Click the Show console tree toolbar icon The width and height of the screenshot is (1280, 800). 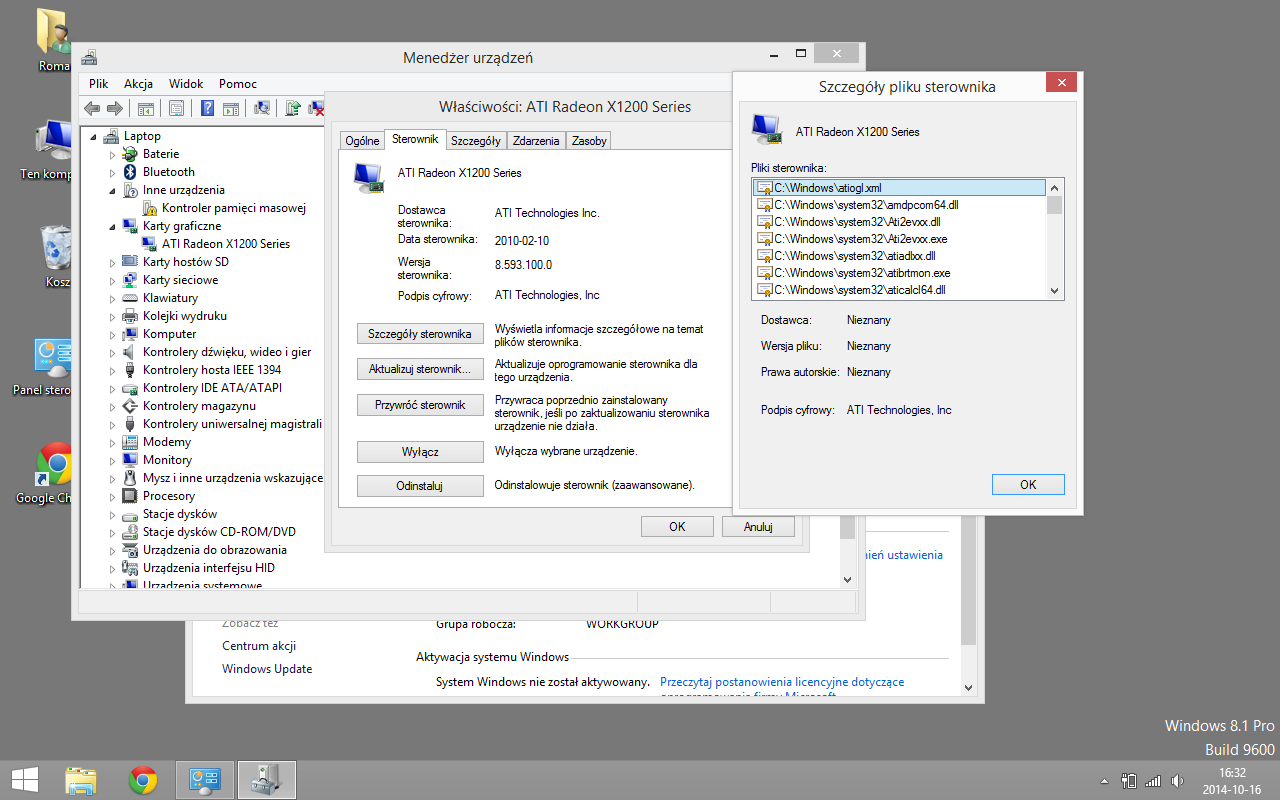click(146, 107)
